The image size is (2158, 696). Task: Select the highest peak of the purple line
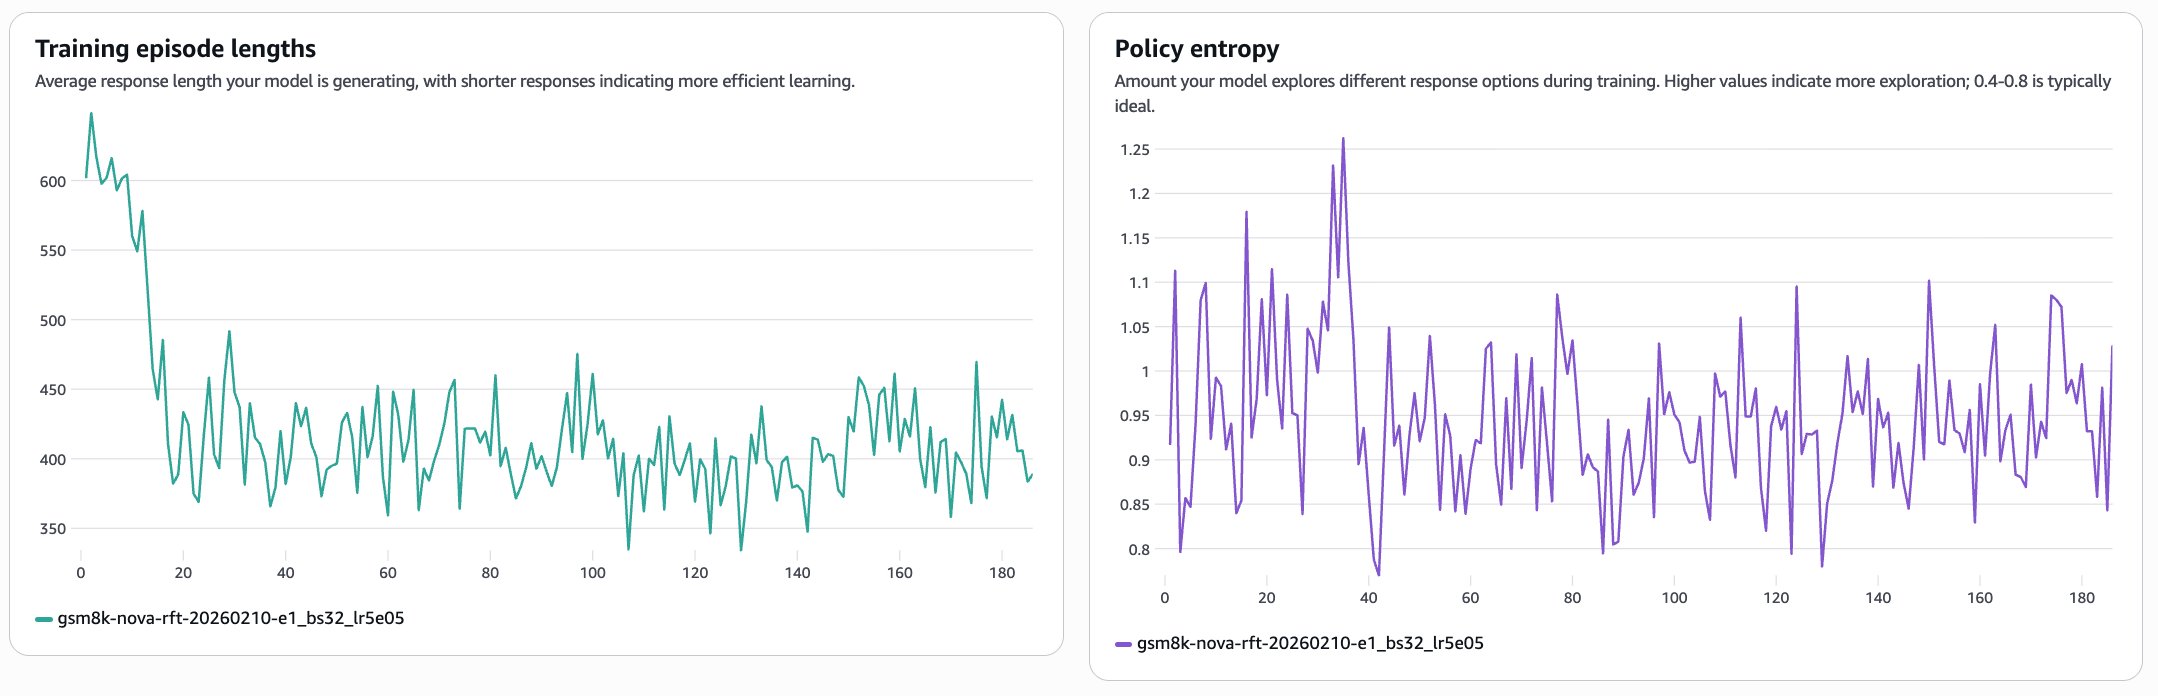(x=1343, y=139)
